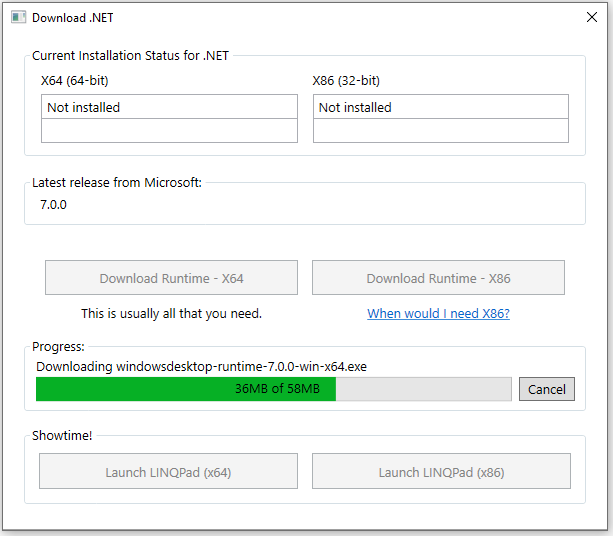Image resolution: width=613 pixels, height=536 pixels.
Task: Launch LINQPad (x86)
Action: [441, 471]
